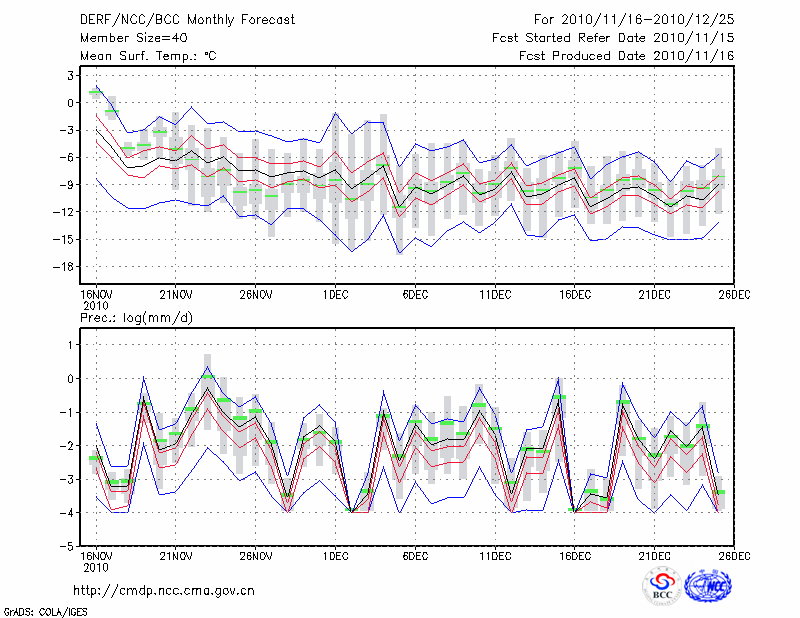The width and height of the screenshot is (800, 618).
Task: Click the Prec.: log(mm/d) chart label
Action: (x=138, y=318)
